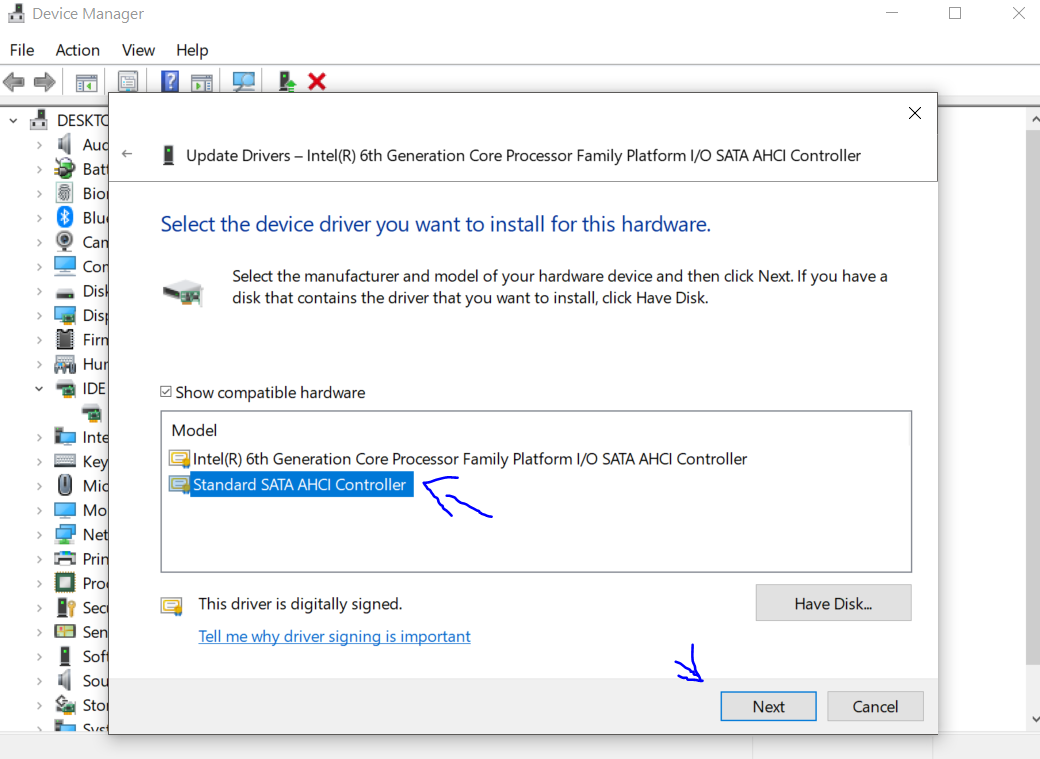The width and height of the screenshot is (1040, 759).
Task: Click the Show/Hide console tree toolbar icon
Action: point(86,83)
